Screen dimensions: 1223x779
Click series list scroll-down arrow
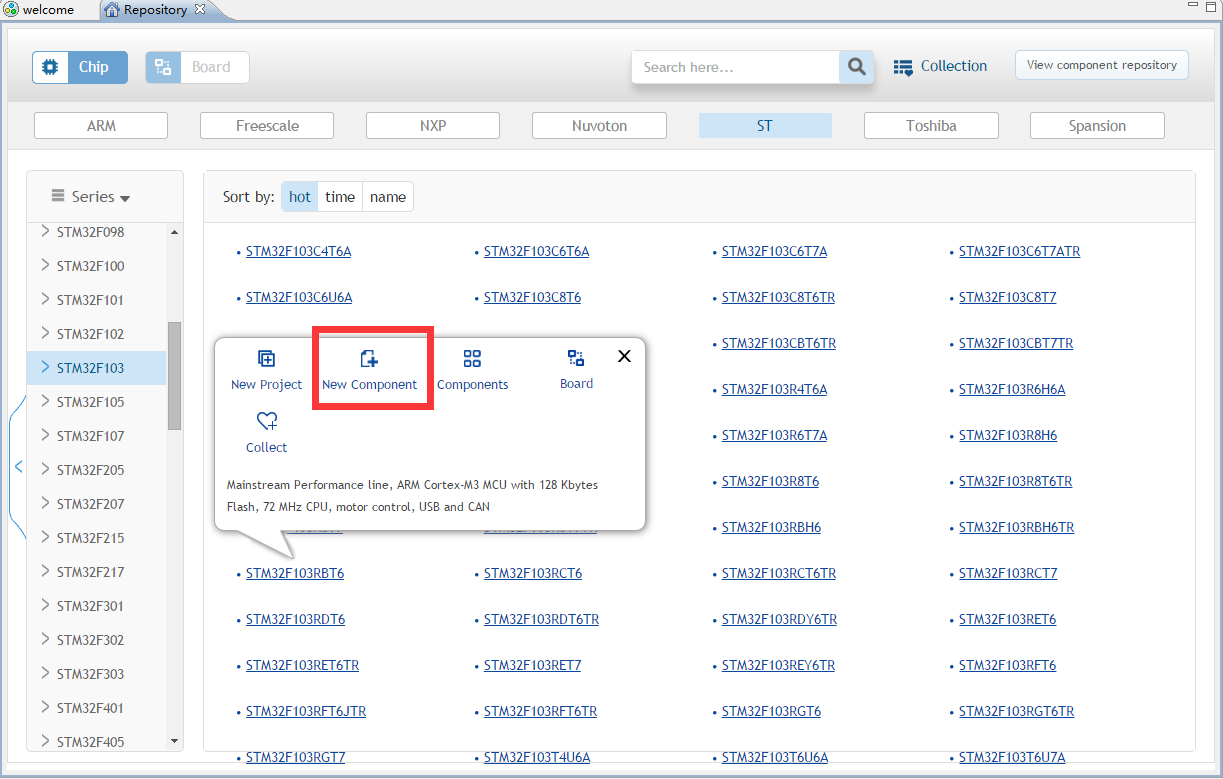click(174, 741)
